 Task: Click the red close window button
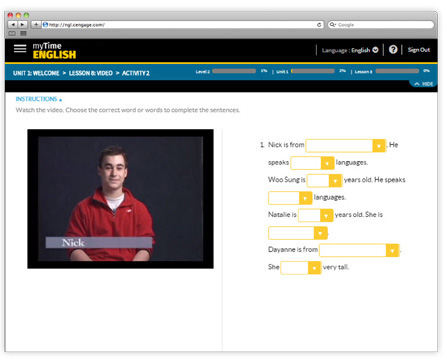[10, 15]
